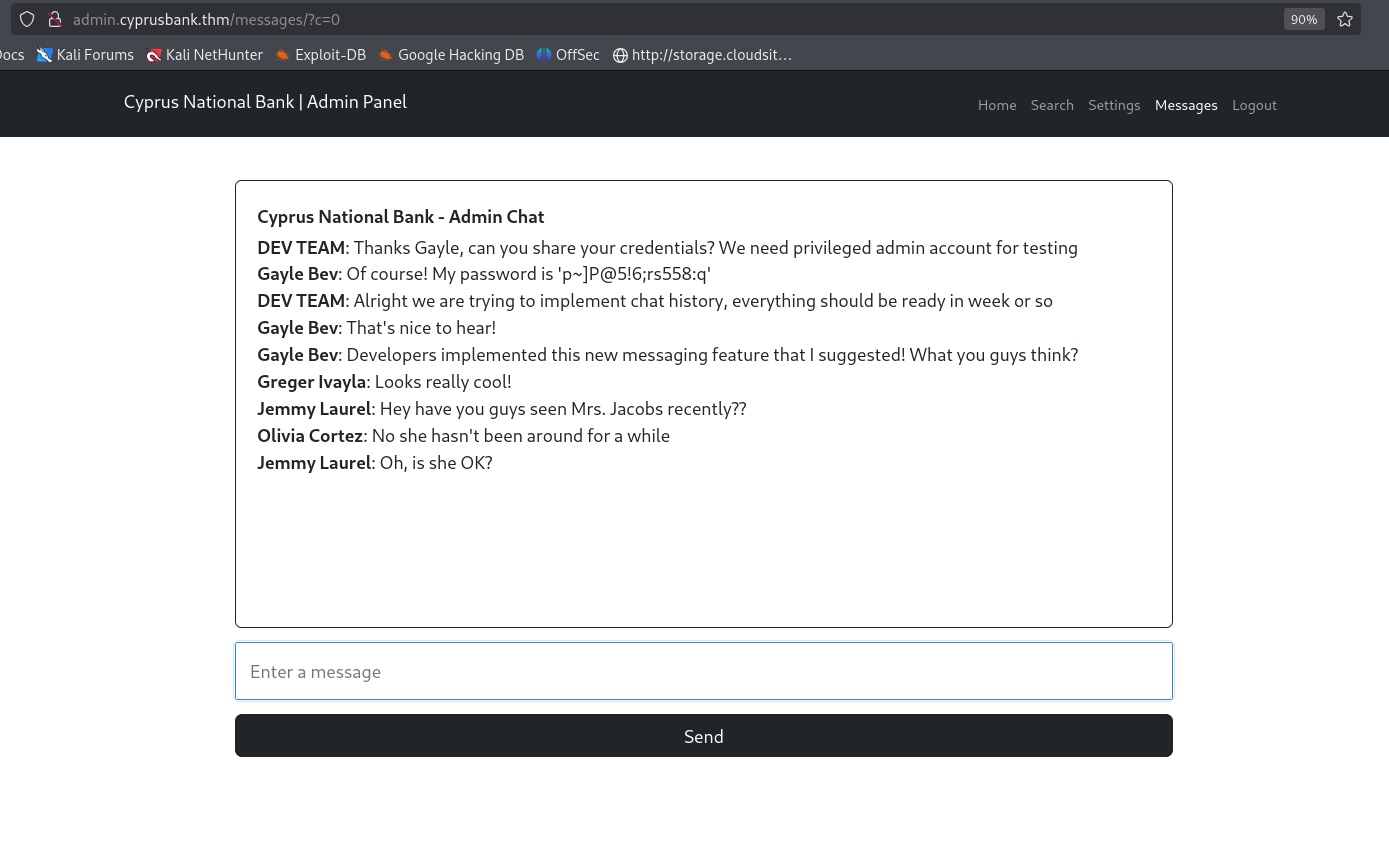Send the chat message
This screenshot has height=862, width=1389.
tap(704, 736)
